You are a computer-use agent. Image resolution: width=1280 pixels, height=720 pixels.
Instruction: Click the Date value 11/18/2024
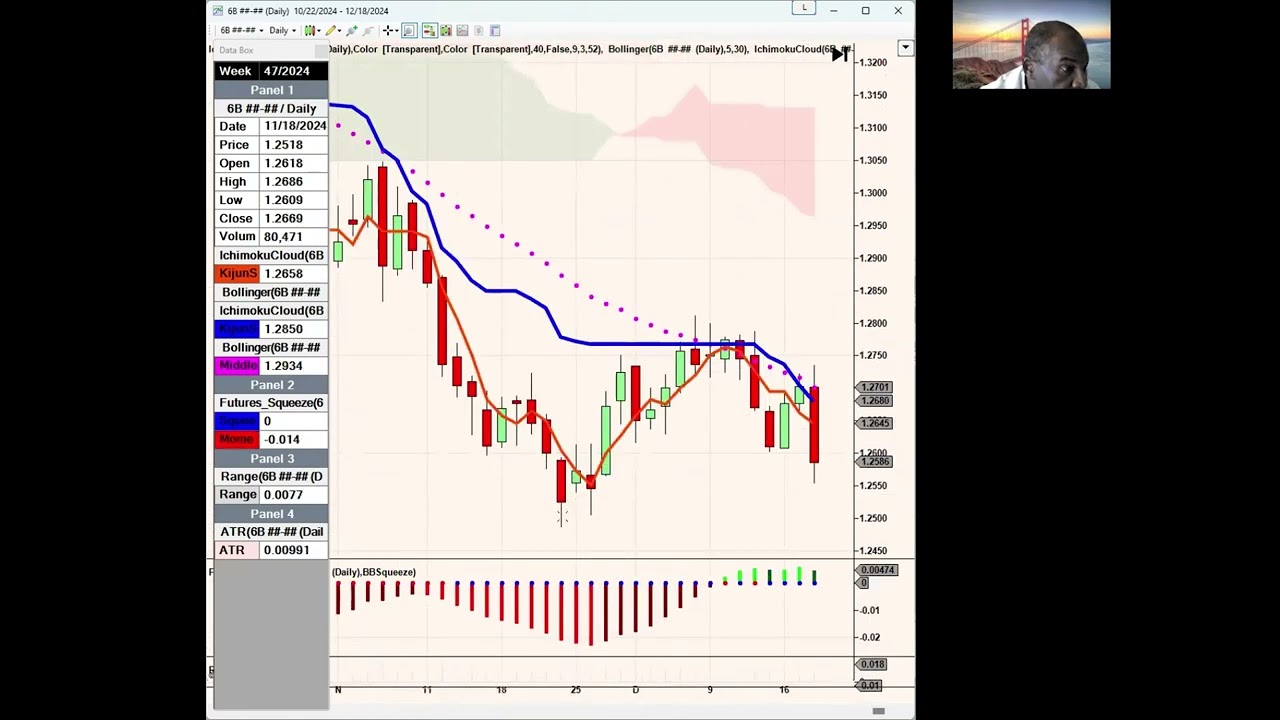tap(295, 126)
